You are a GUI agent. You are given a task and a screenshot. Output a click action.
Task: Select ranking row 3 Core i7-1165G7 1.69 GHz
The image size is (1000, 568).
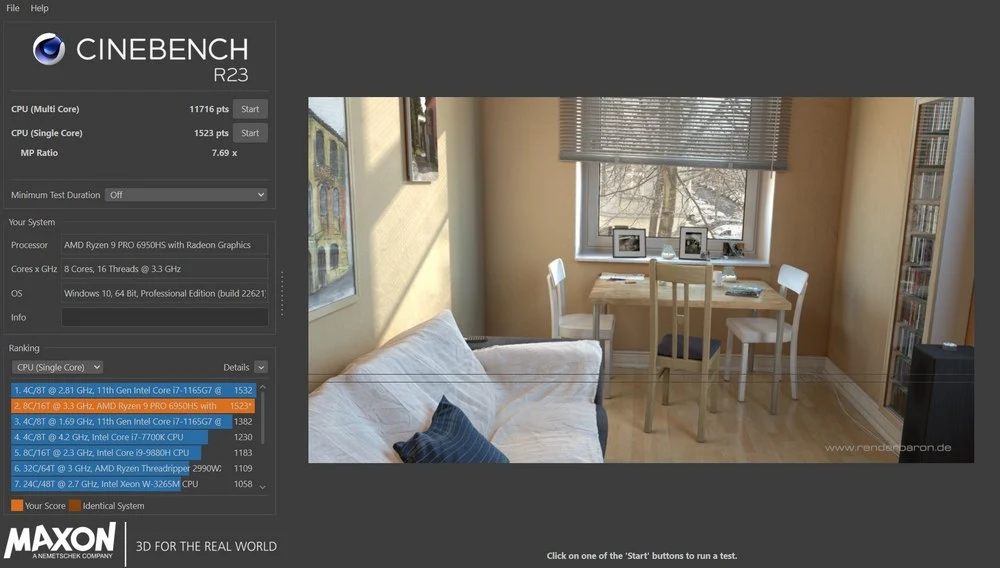pyautogui.click(x=133, y=421)
